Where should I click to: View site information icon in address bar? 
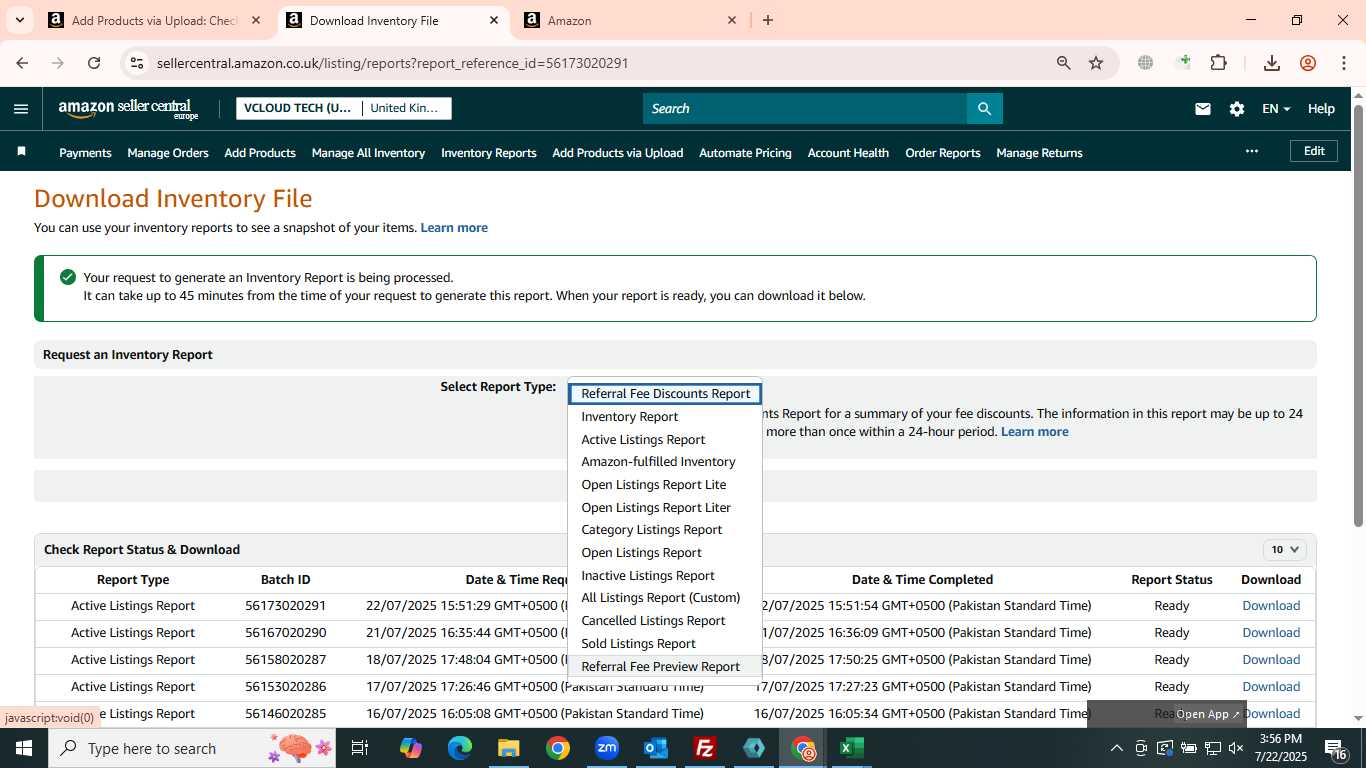(137, 63)
